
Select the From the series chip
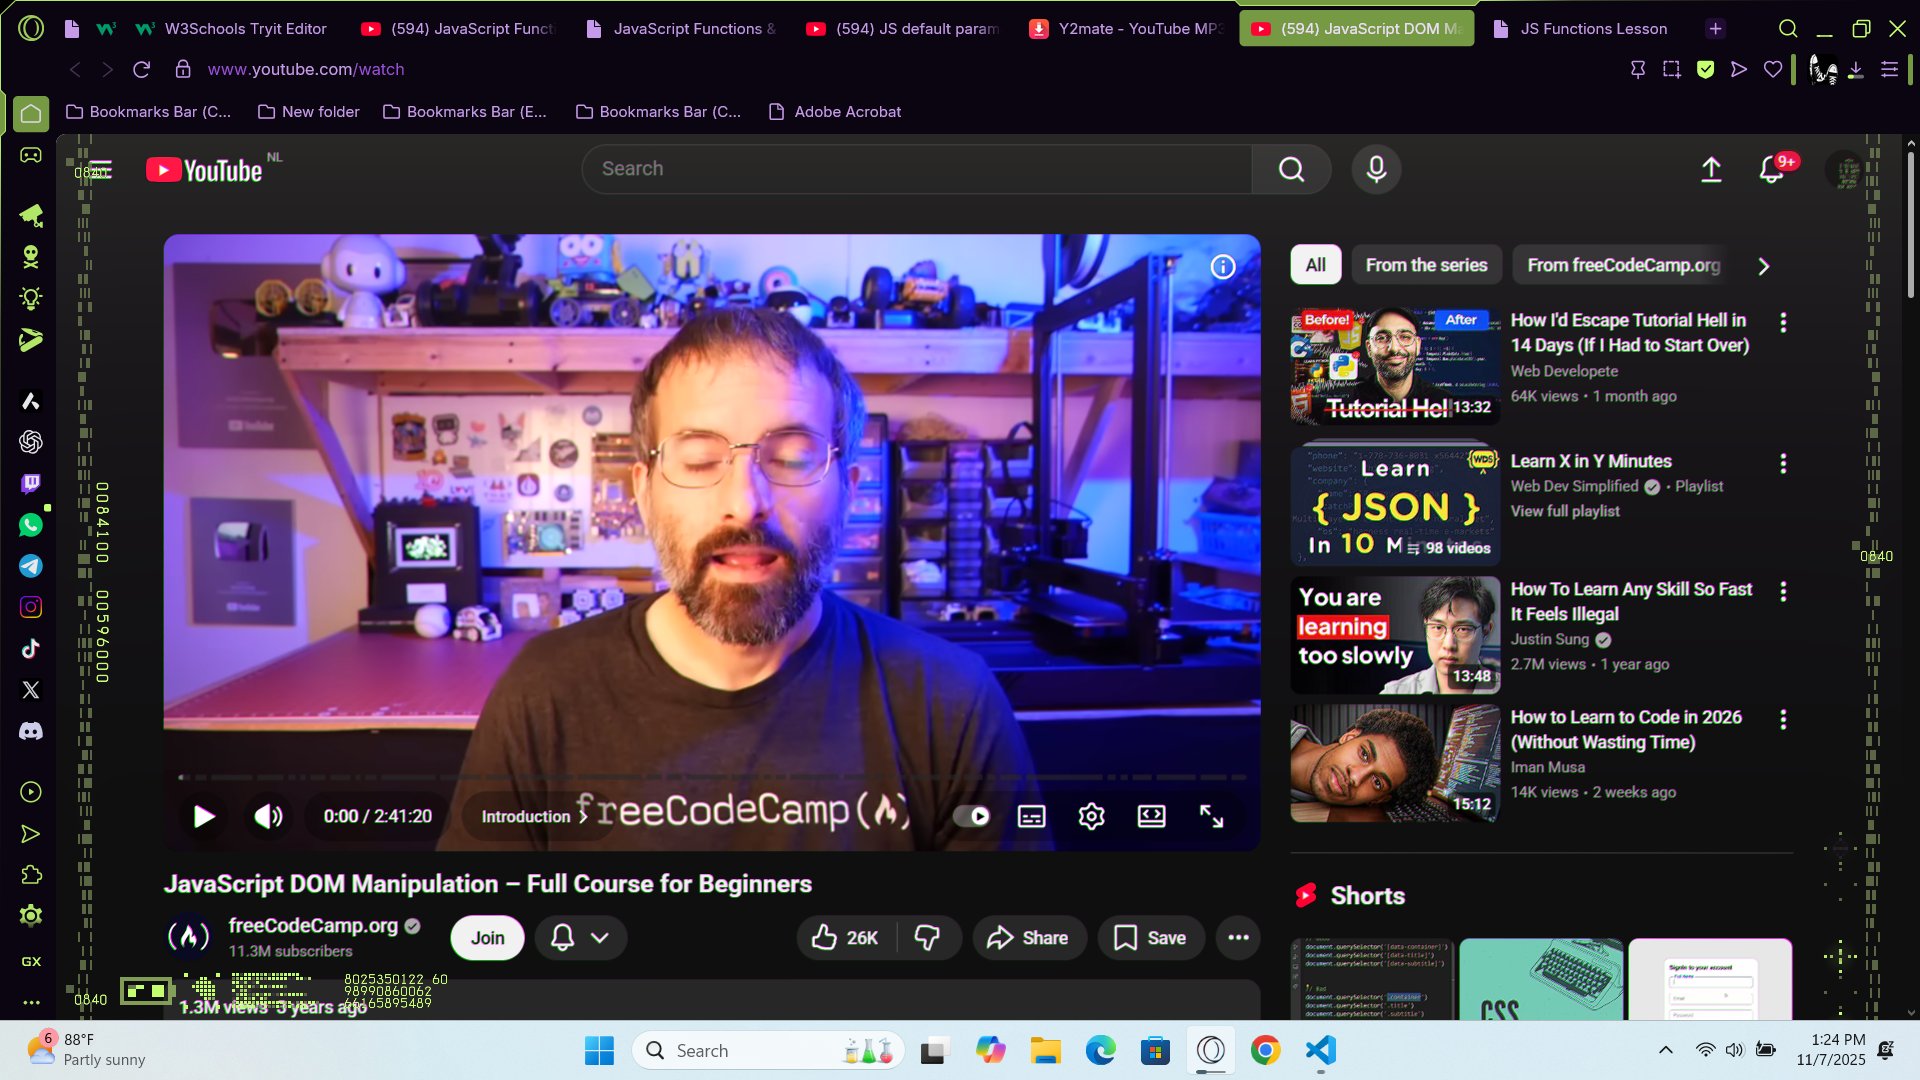point(1426,265)
